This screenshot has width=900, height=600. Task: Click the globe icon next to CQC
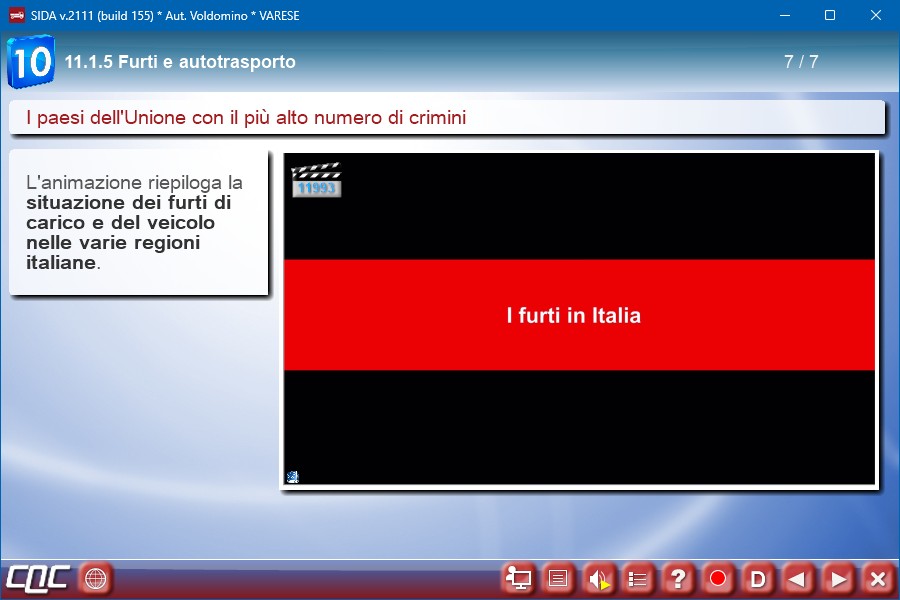point(96,578)
